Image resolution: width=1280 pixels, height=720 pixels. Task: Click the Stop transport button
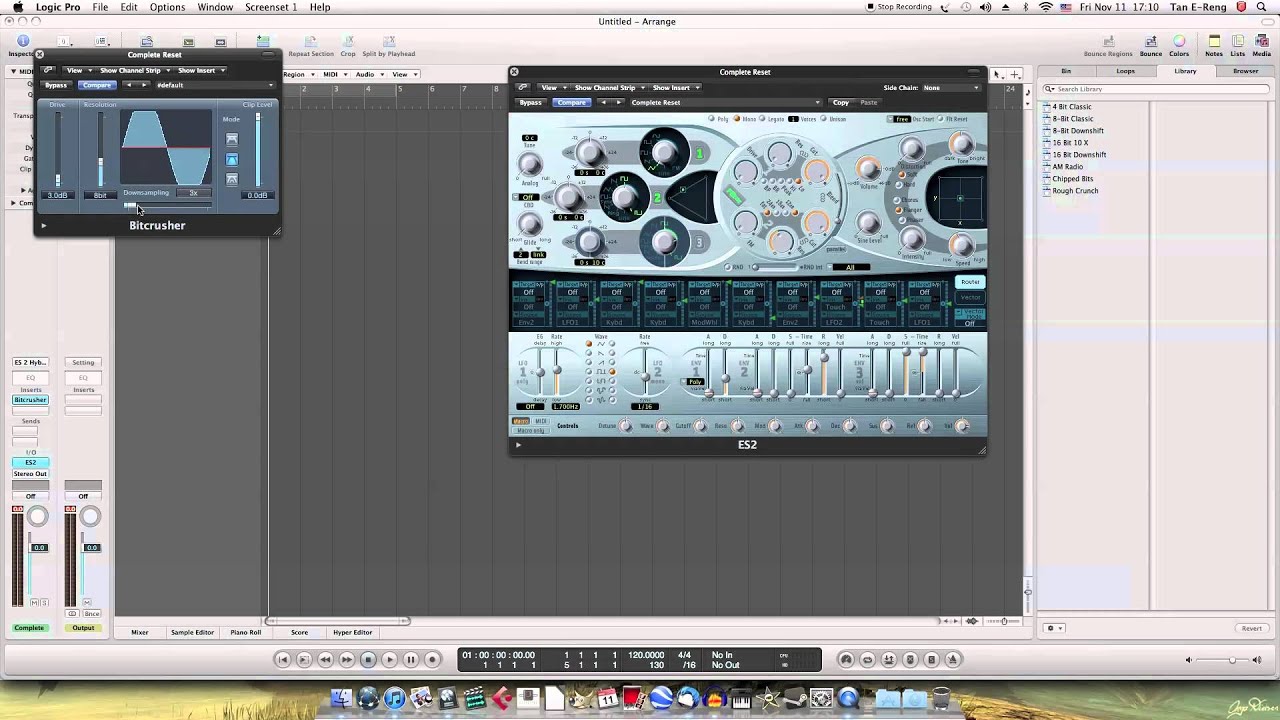pos(367,659)
